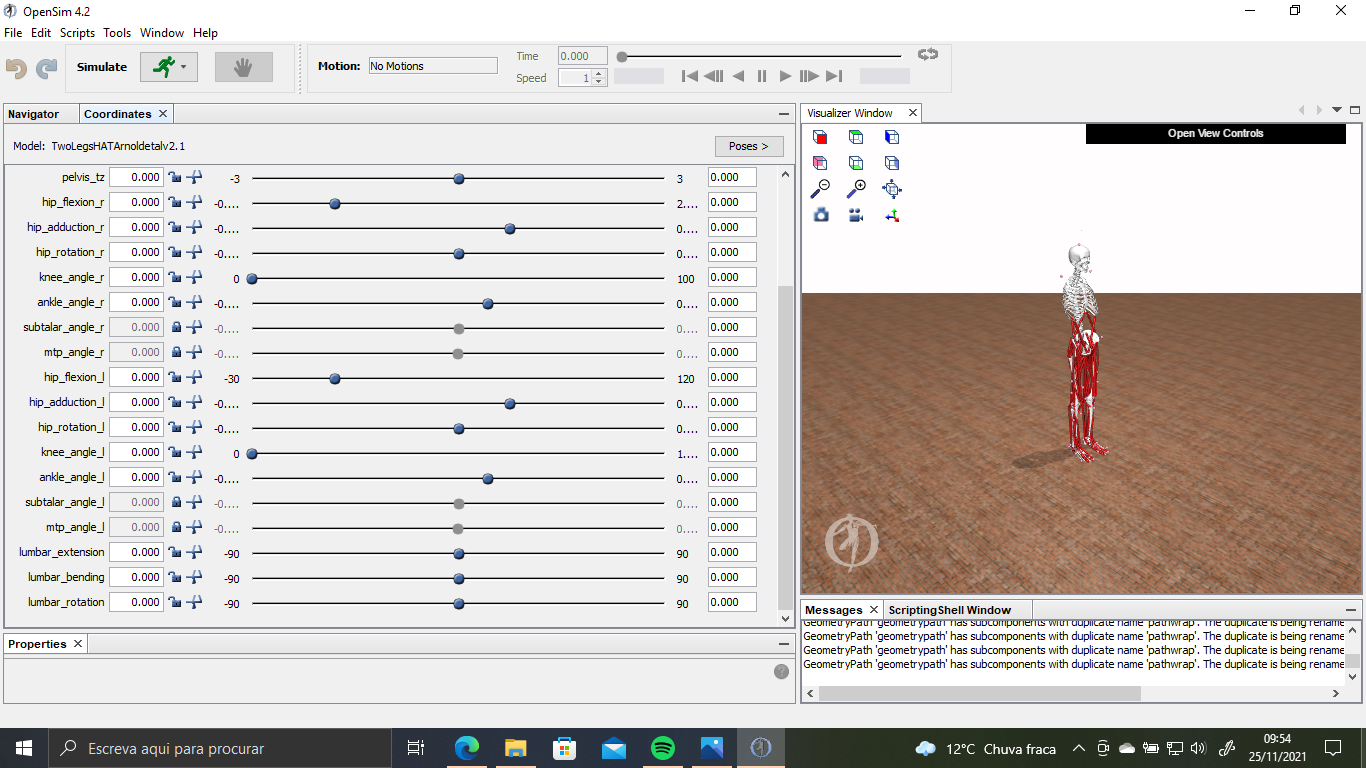The height and width of the screenshot is (768, 1366).
Task: Toggle the lock for hip_flexion_r
Action: pos(176,202)
